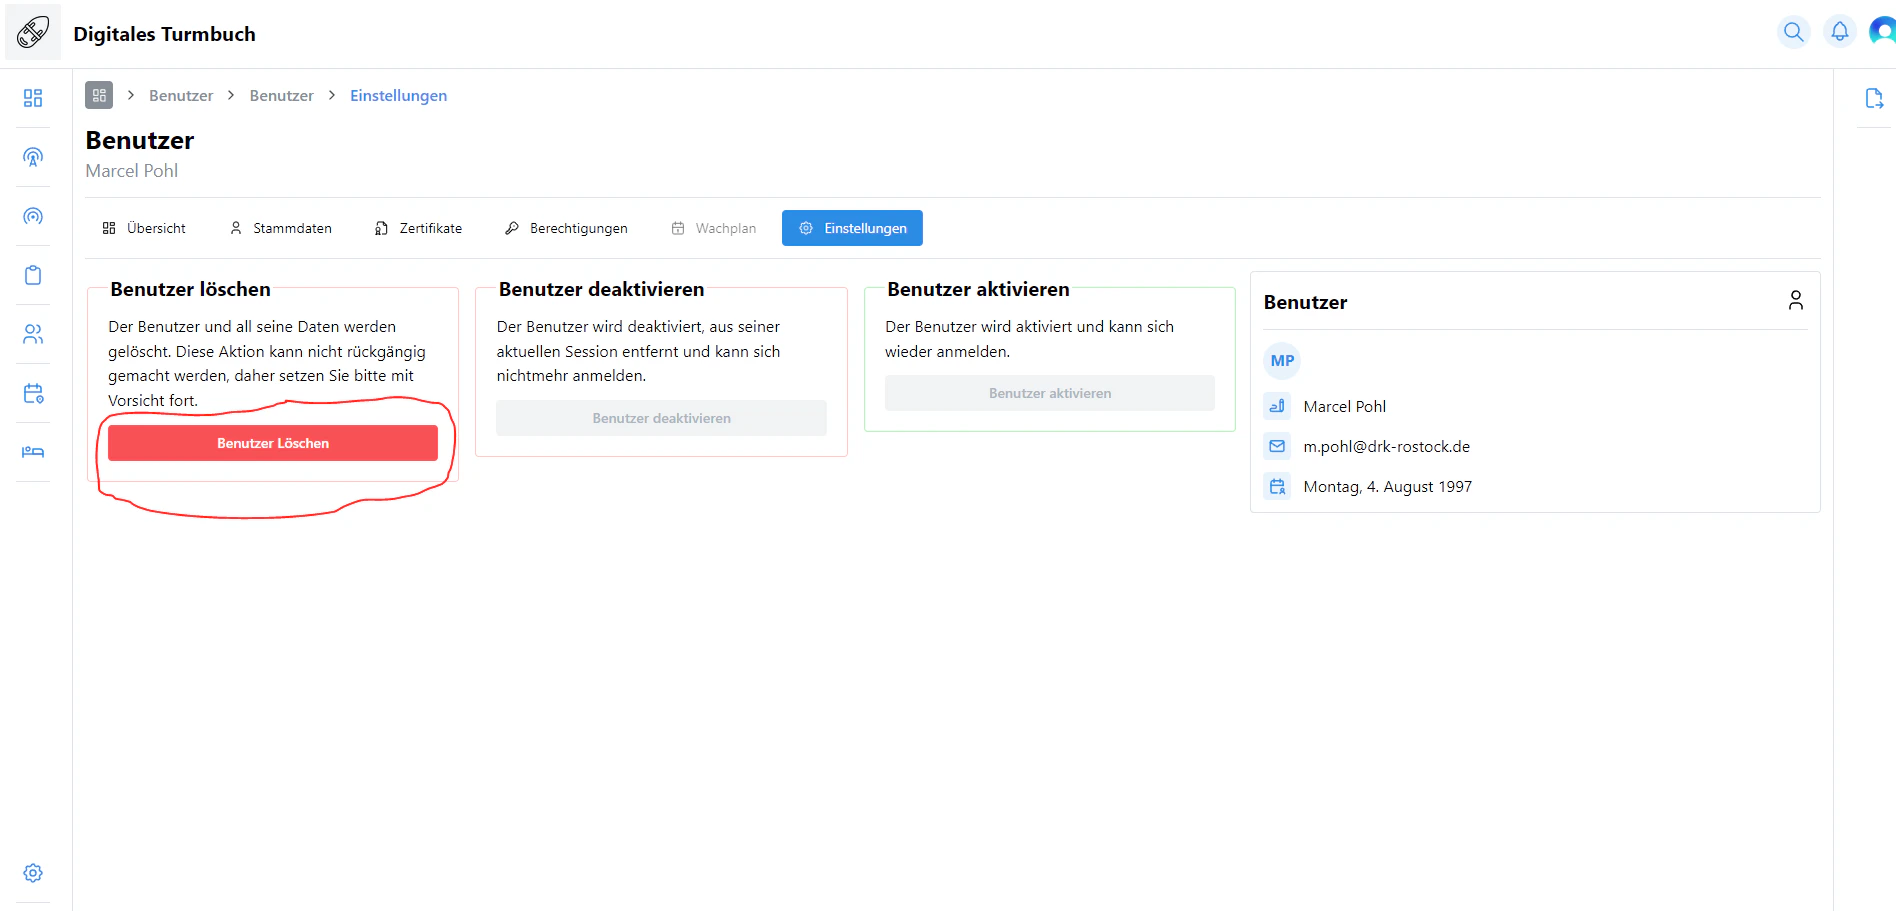Open the broadcast tower sidebar icon
The width and height of the screenshot is (1896, 911).
click(x=33, y=157)
